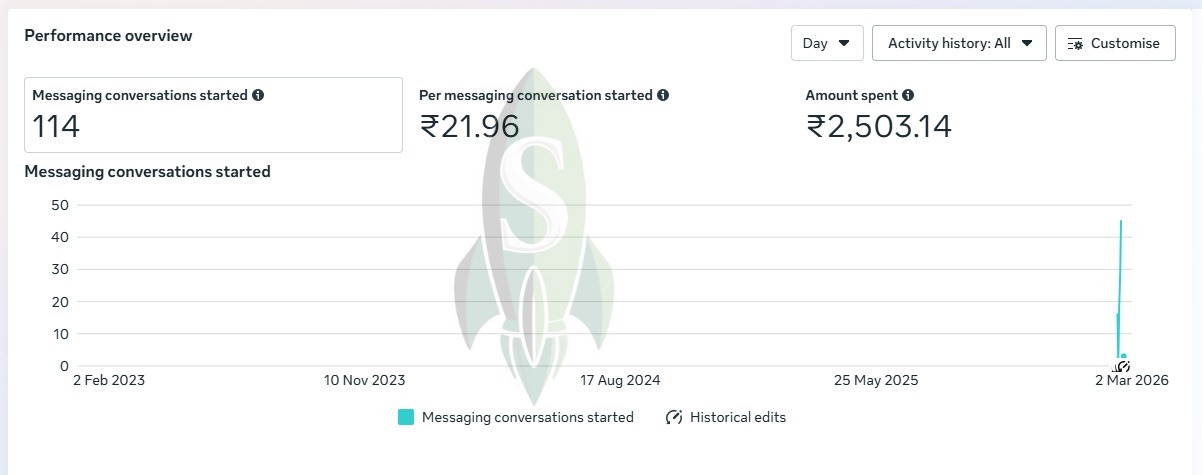Click the 17 Aug 2024 axis date label
This screenshot has height=475, width=1202.
coord(620,380)
